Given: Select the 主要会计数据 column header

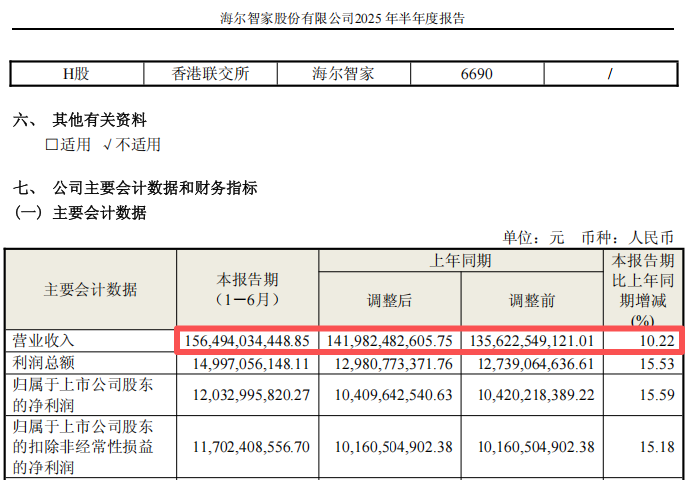Looking at the screenshot, I should 90,289.
